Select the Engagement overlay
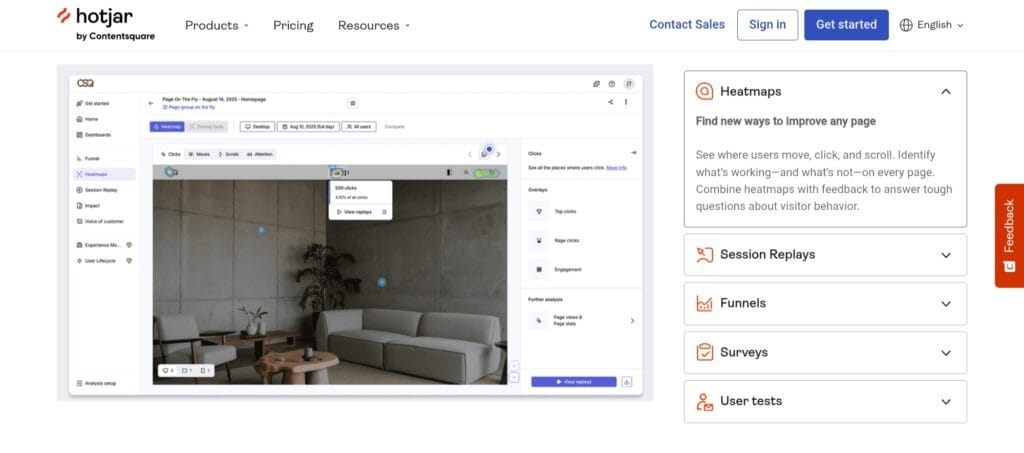Image resolution: width=1024 pixels, height=453 pixels. coord(555,269)
